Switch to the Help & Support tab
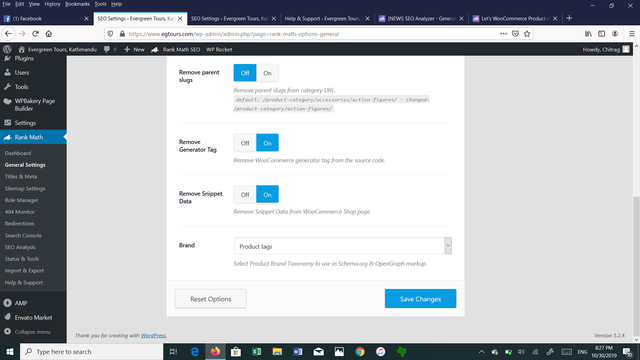The image size is (640, 360). 327,18
